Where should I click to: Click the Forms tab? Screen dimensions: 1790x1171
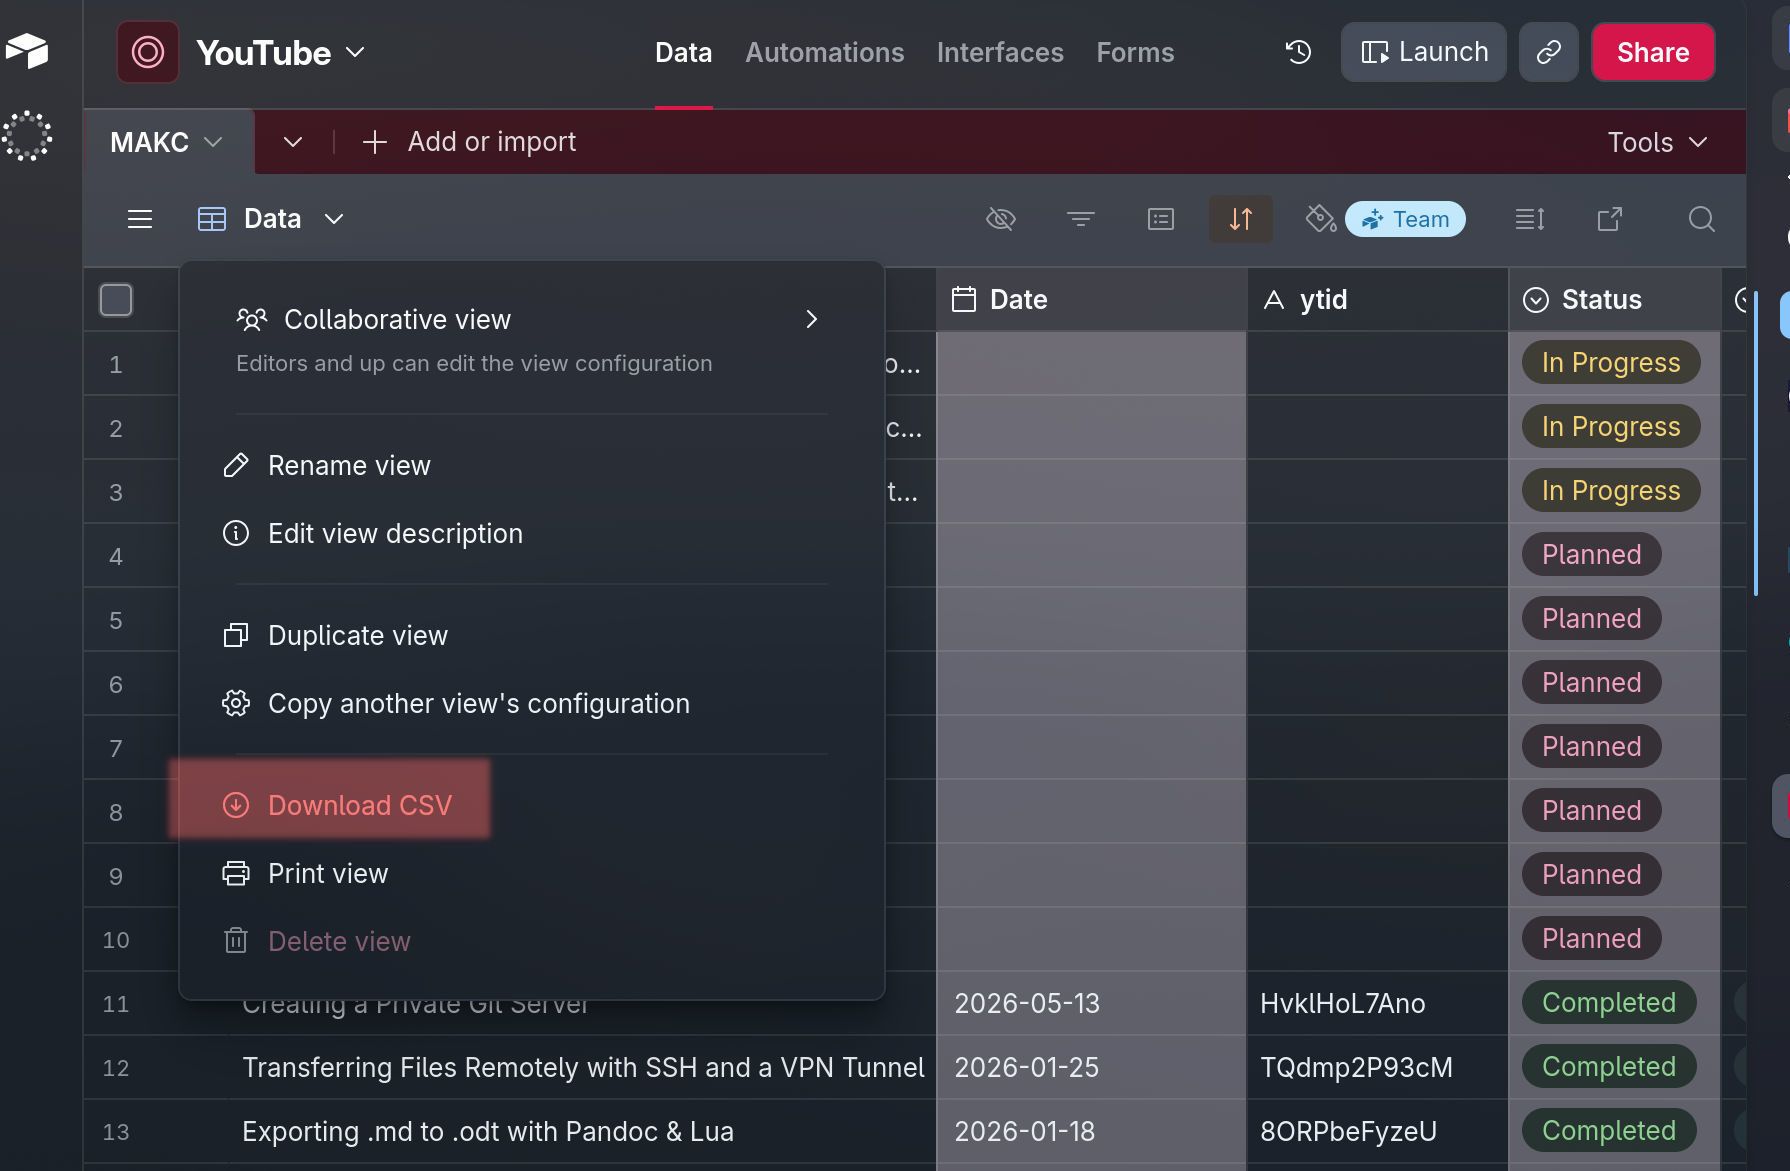pos(1135,52)
